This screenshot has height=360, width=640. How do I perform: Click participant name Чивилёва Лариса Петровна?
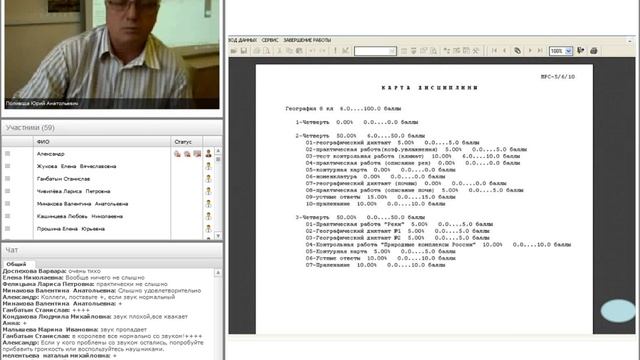click(x=73, y=191)
